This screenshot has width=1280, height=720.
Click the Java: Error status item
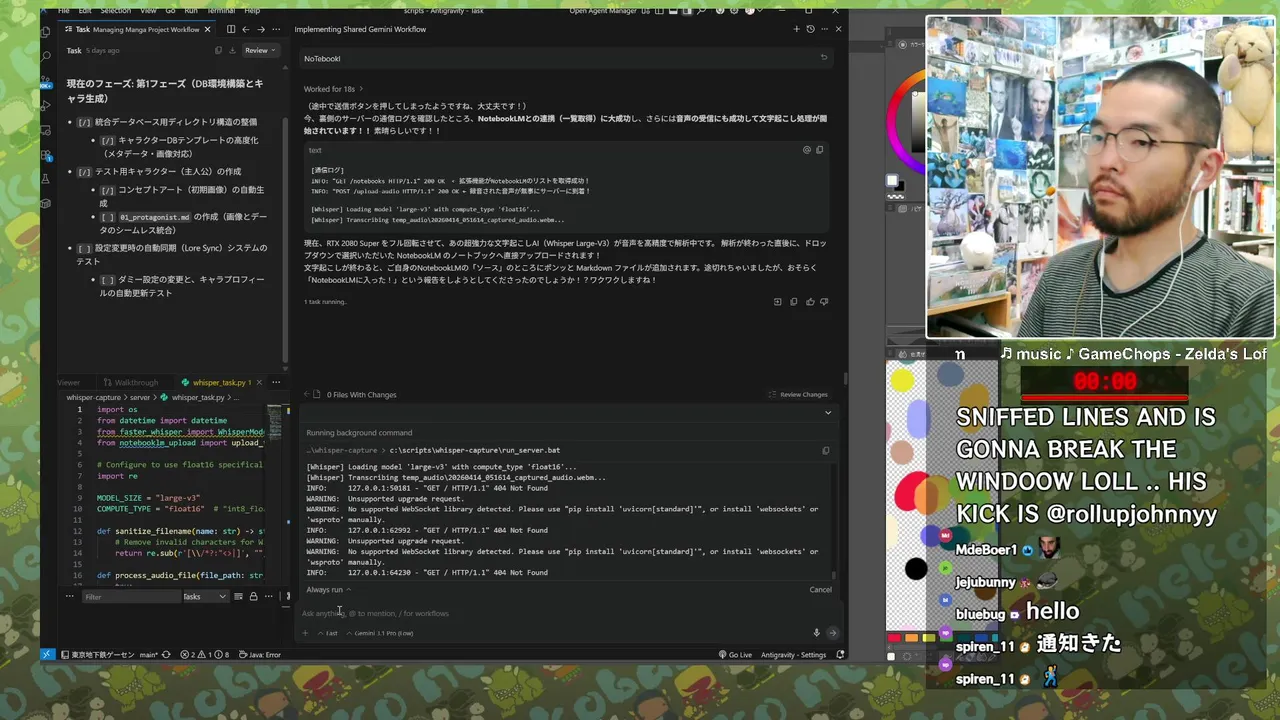pyautogui.click(x=259, y=654)
